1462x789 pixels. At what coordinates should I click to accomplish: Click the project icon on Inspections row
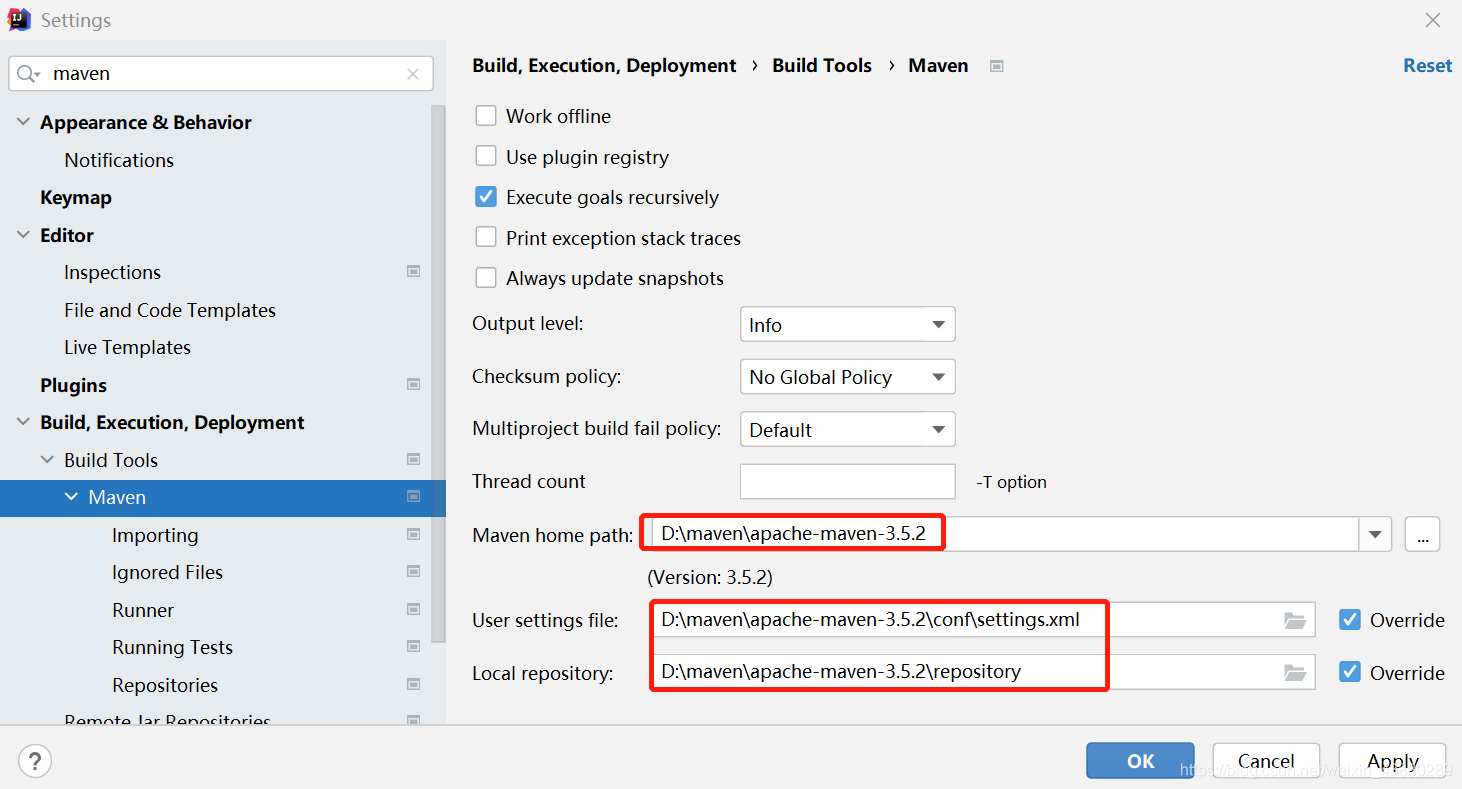point(413,272)
